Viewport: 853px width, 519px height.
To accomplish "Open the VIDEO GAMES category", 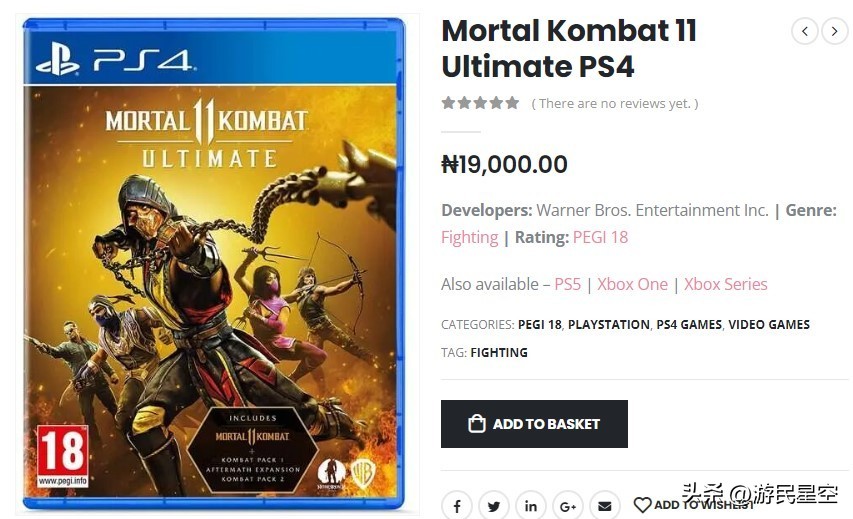I will point(768,324).
